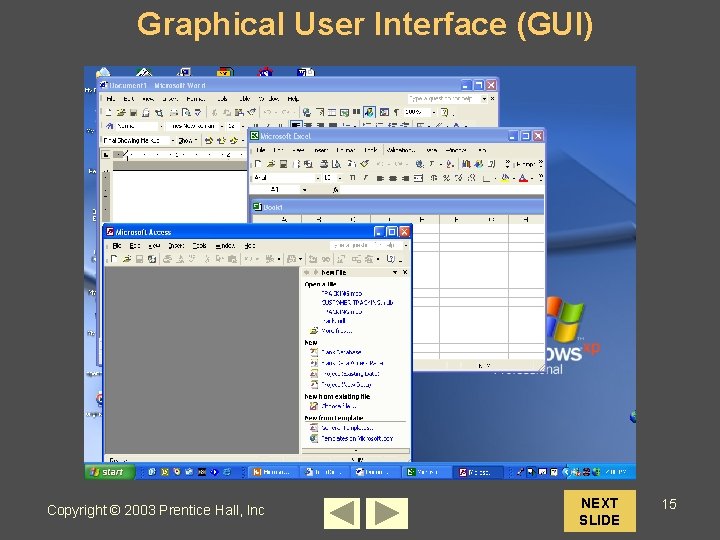The image size is (720, 540).
Task: Click the Help icon in Access toolbar
Action: (390, 259)
